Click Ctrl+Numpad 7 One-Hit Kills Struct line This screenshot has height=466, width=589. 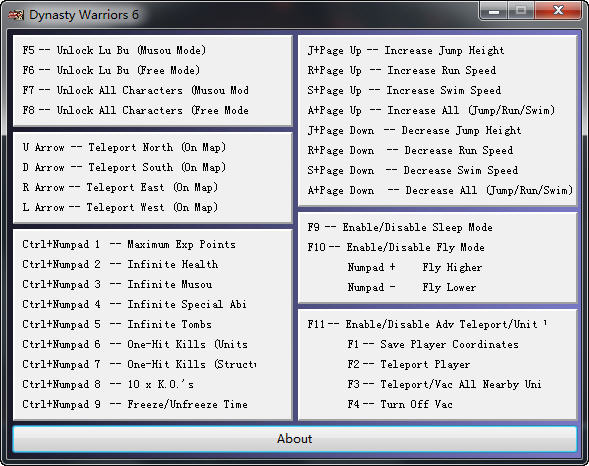tap(139, 364)
